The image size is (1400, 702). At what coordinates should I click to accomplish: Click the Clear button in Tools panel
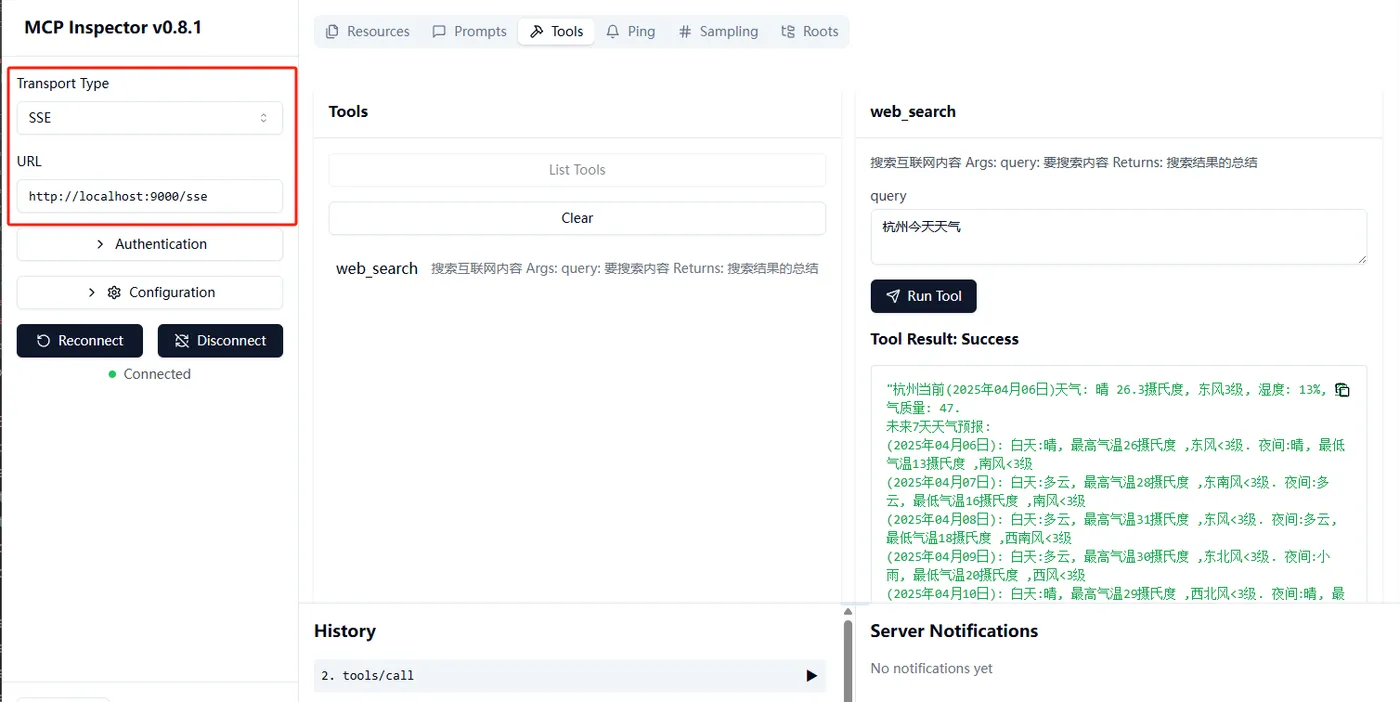(x=577, y=218)
